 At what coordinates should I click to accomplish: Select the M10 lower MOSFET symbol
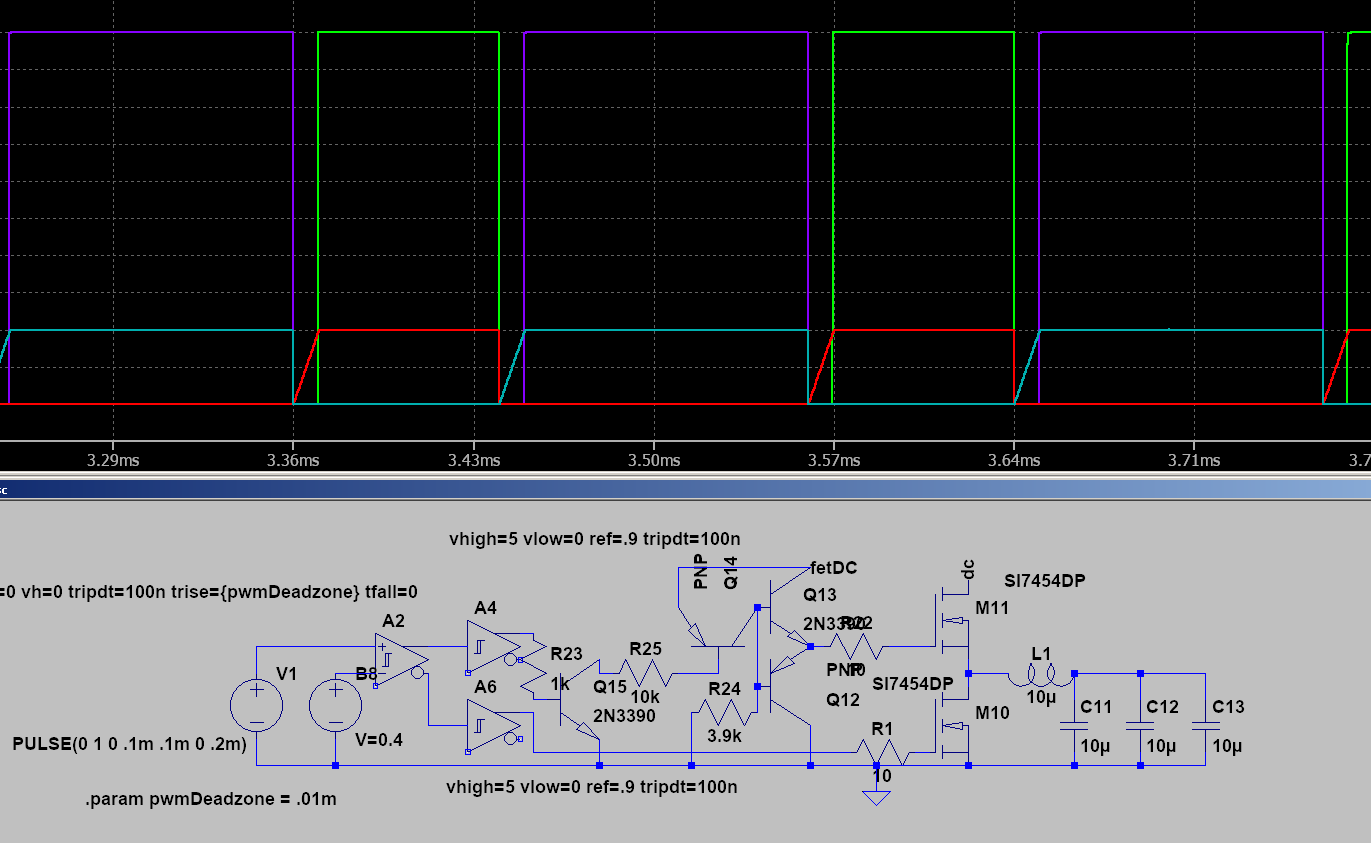pos(950,726)
